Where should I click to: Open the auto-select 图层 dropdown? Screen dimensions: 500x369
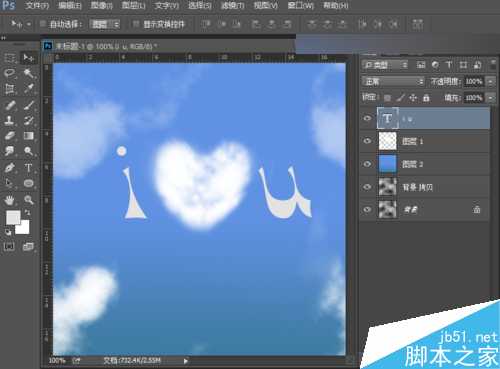click(105, 24)
